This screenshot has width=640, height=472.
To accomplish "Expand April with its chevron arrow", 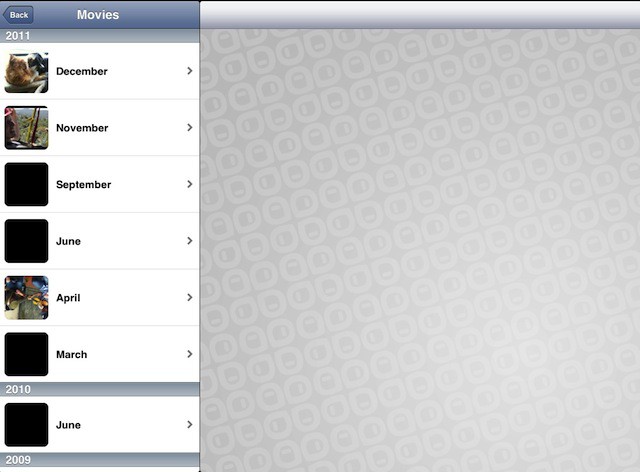I will coord(190,298).
